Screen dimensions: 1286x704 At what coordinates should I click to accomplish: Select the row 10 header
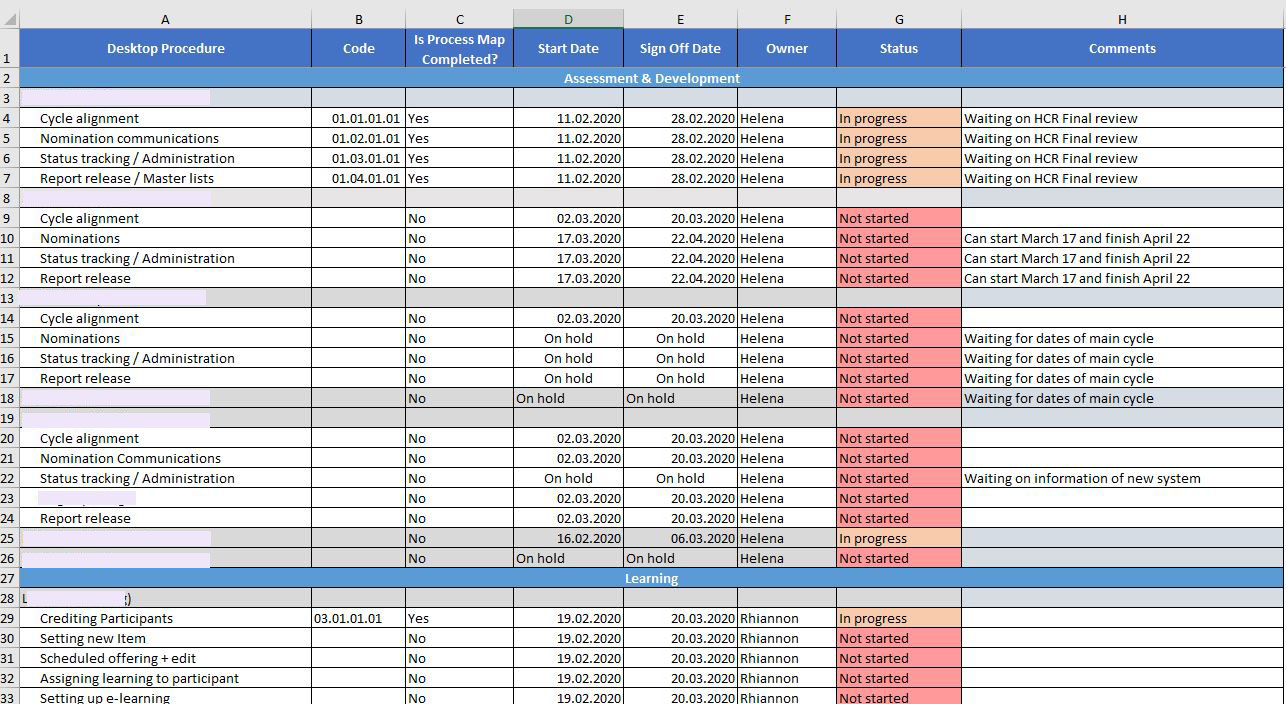[x=12, y=238]
